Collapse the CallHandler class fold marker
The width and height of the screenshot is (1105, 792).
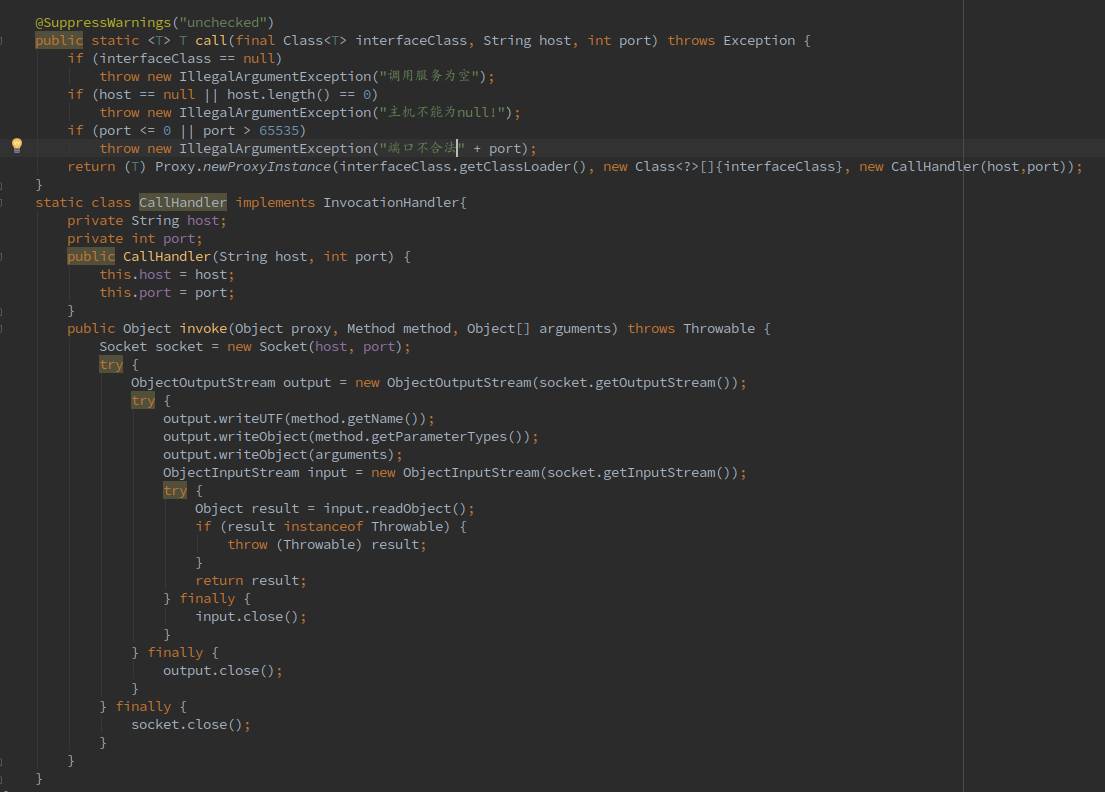3,203
